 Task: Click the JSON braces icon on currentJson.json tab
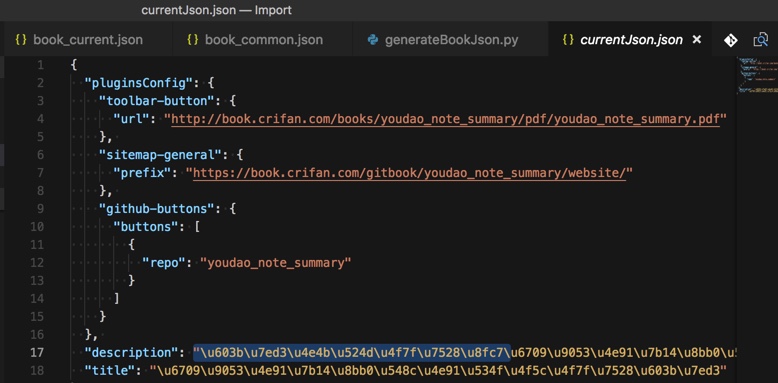click(x=569, y=39)
